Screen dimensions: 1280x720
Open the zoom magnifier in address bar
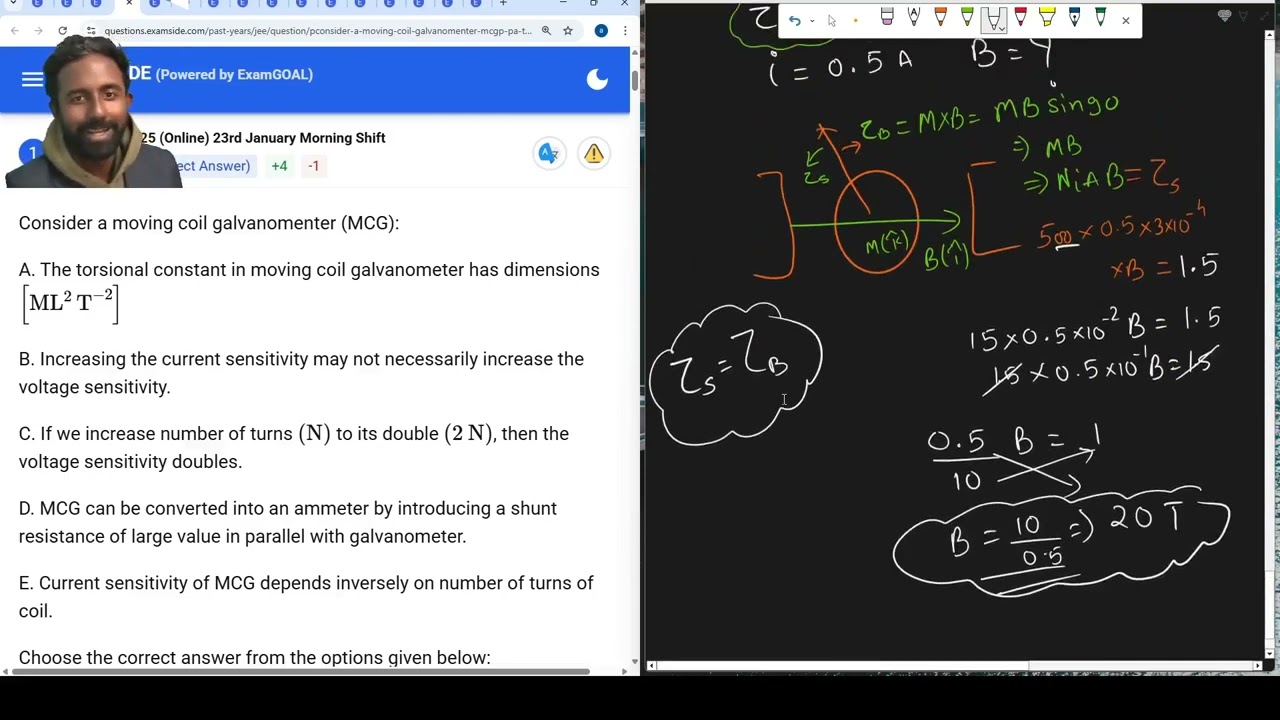coord(546,31)
